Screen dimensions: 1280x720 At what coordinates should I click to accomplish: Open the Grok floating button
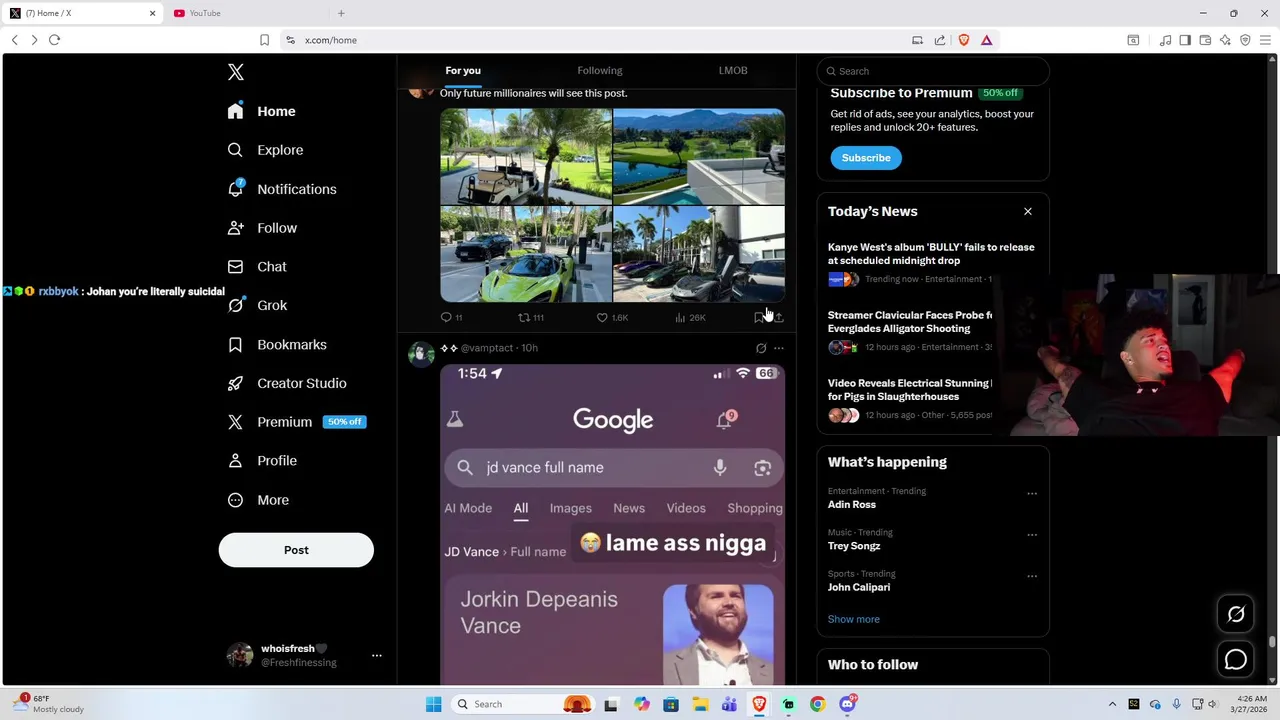point(1236,614)
